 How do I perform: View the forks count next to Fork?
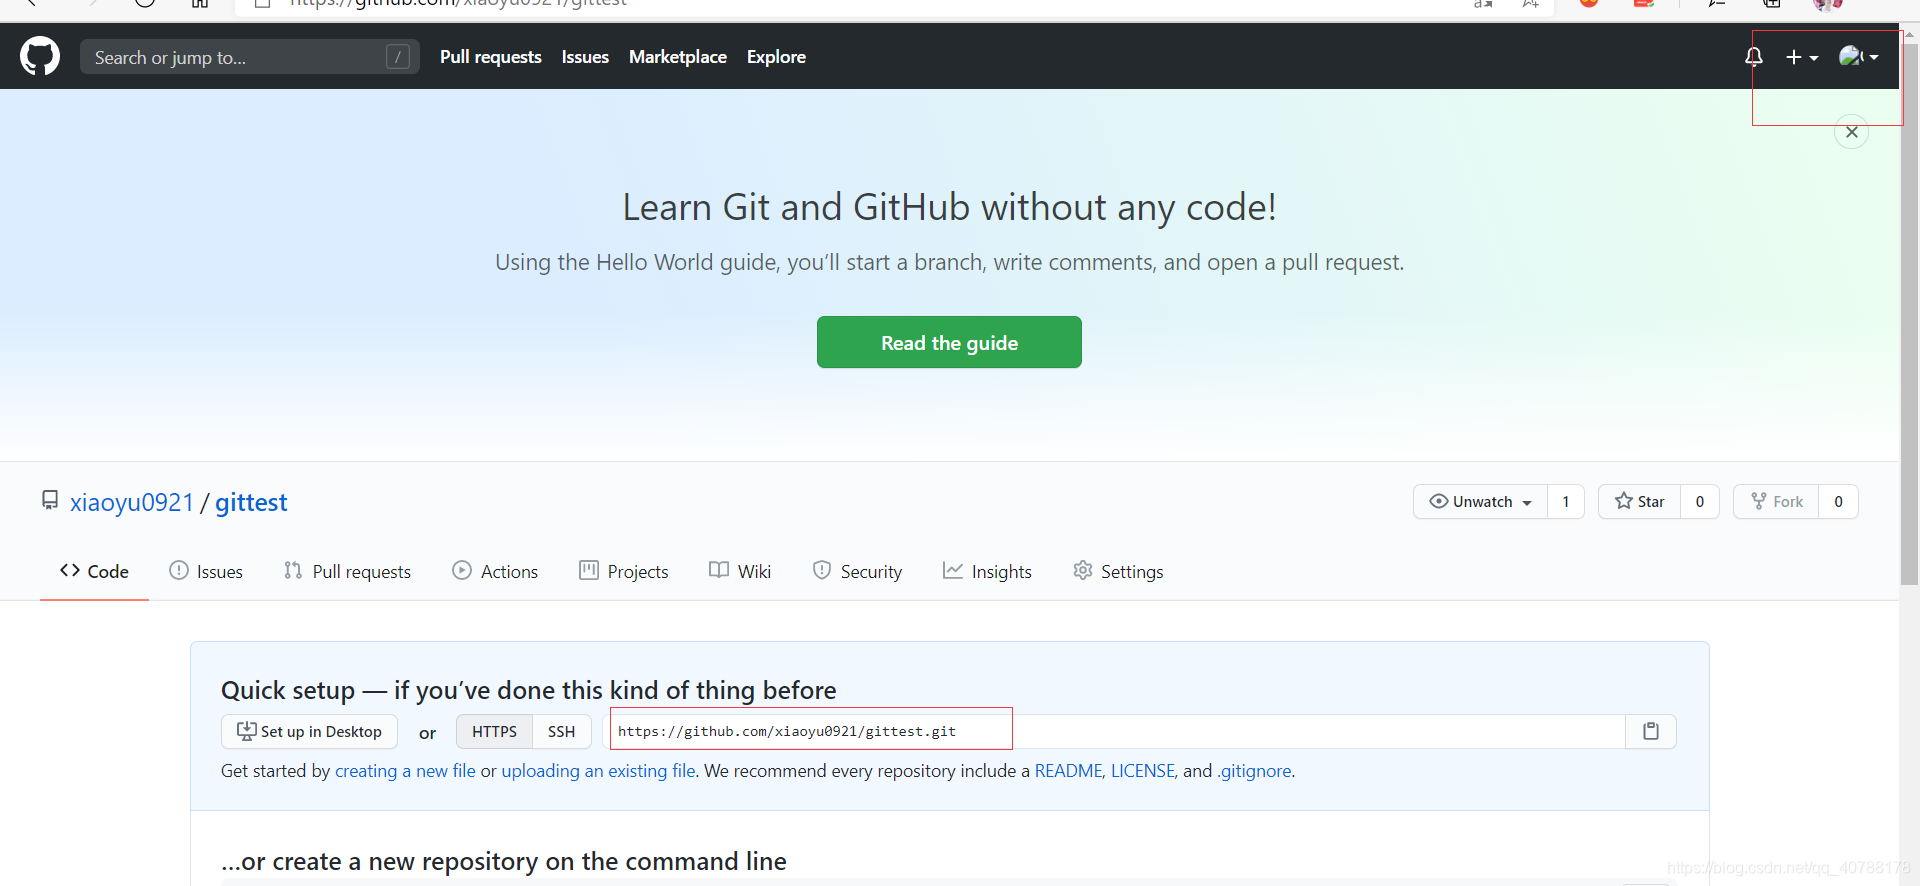click(1838, 502)
